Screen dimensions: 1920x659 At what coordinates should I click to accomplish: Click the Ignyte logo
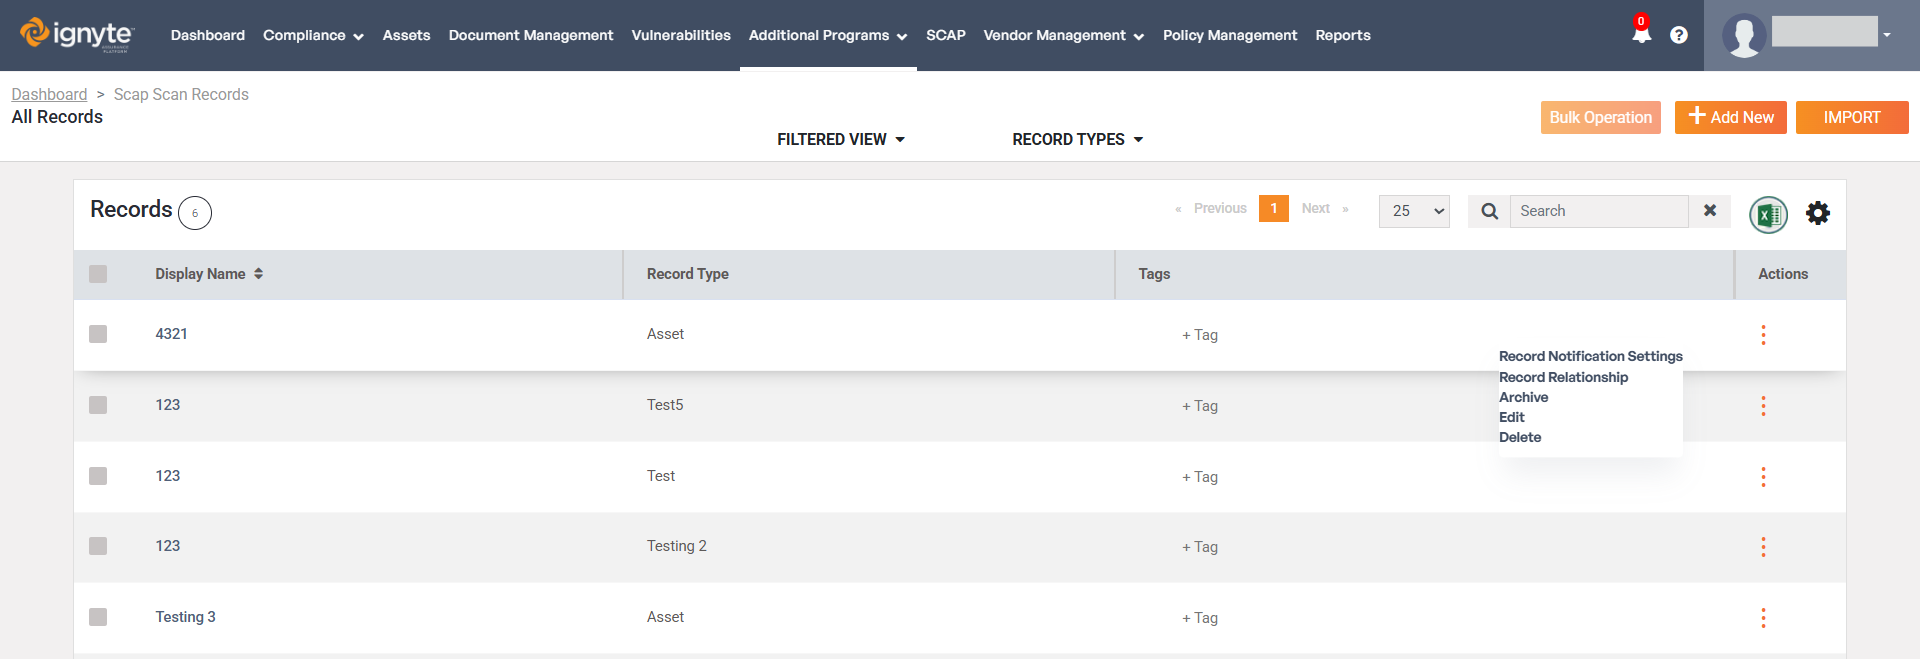77,34
